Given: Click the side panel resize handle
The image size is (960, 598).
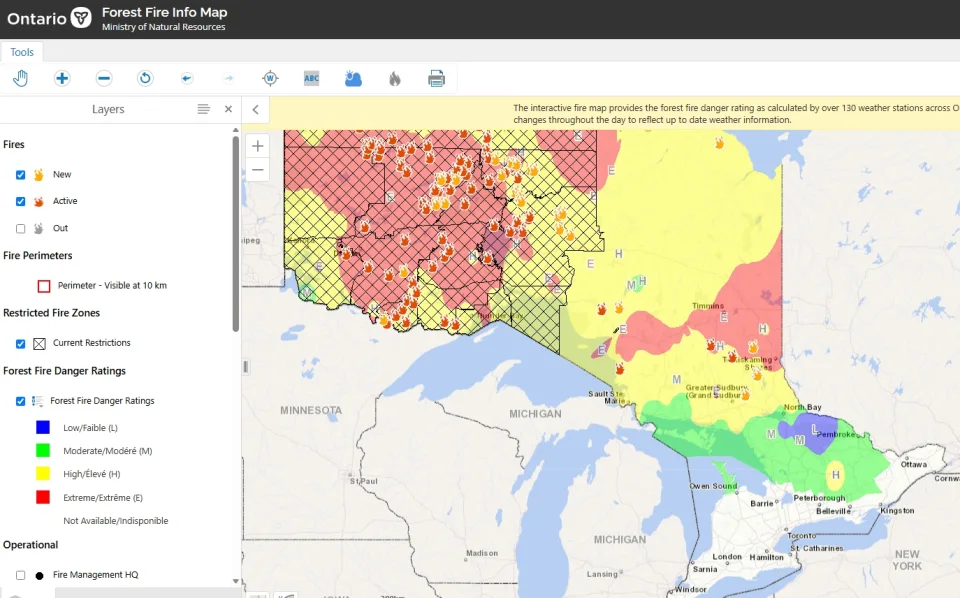Looking at the screenshot, I should pyautogui.click(x=246, y=367).
